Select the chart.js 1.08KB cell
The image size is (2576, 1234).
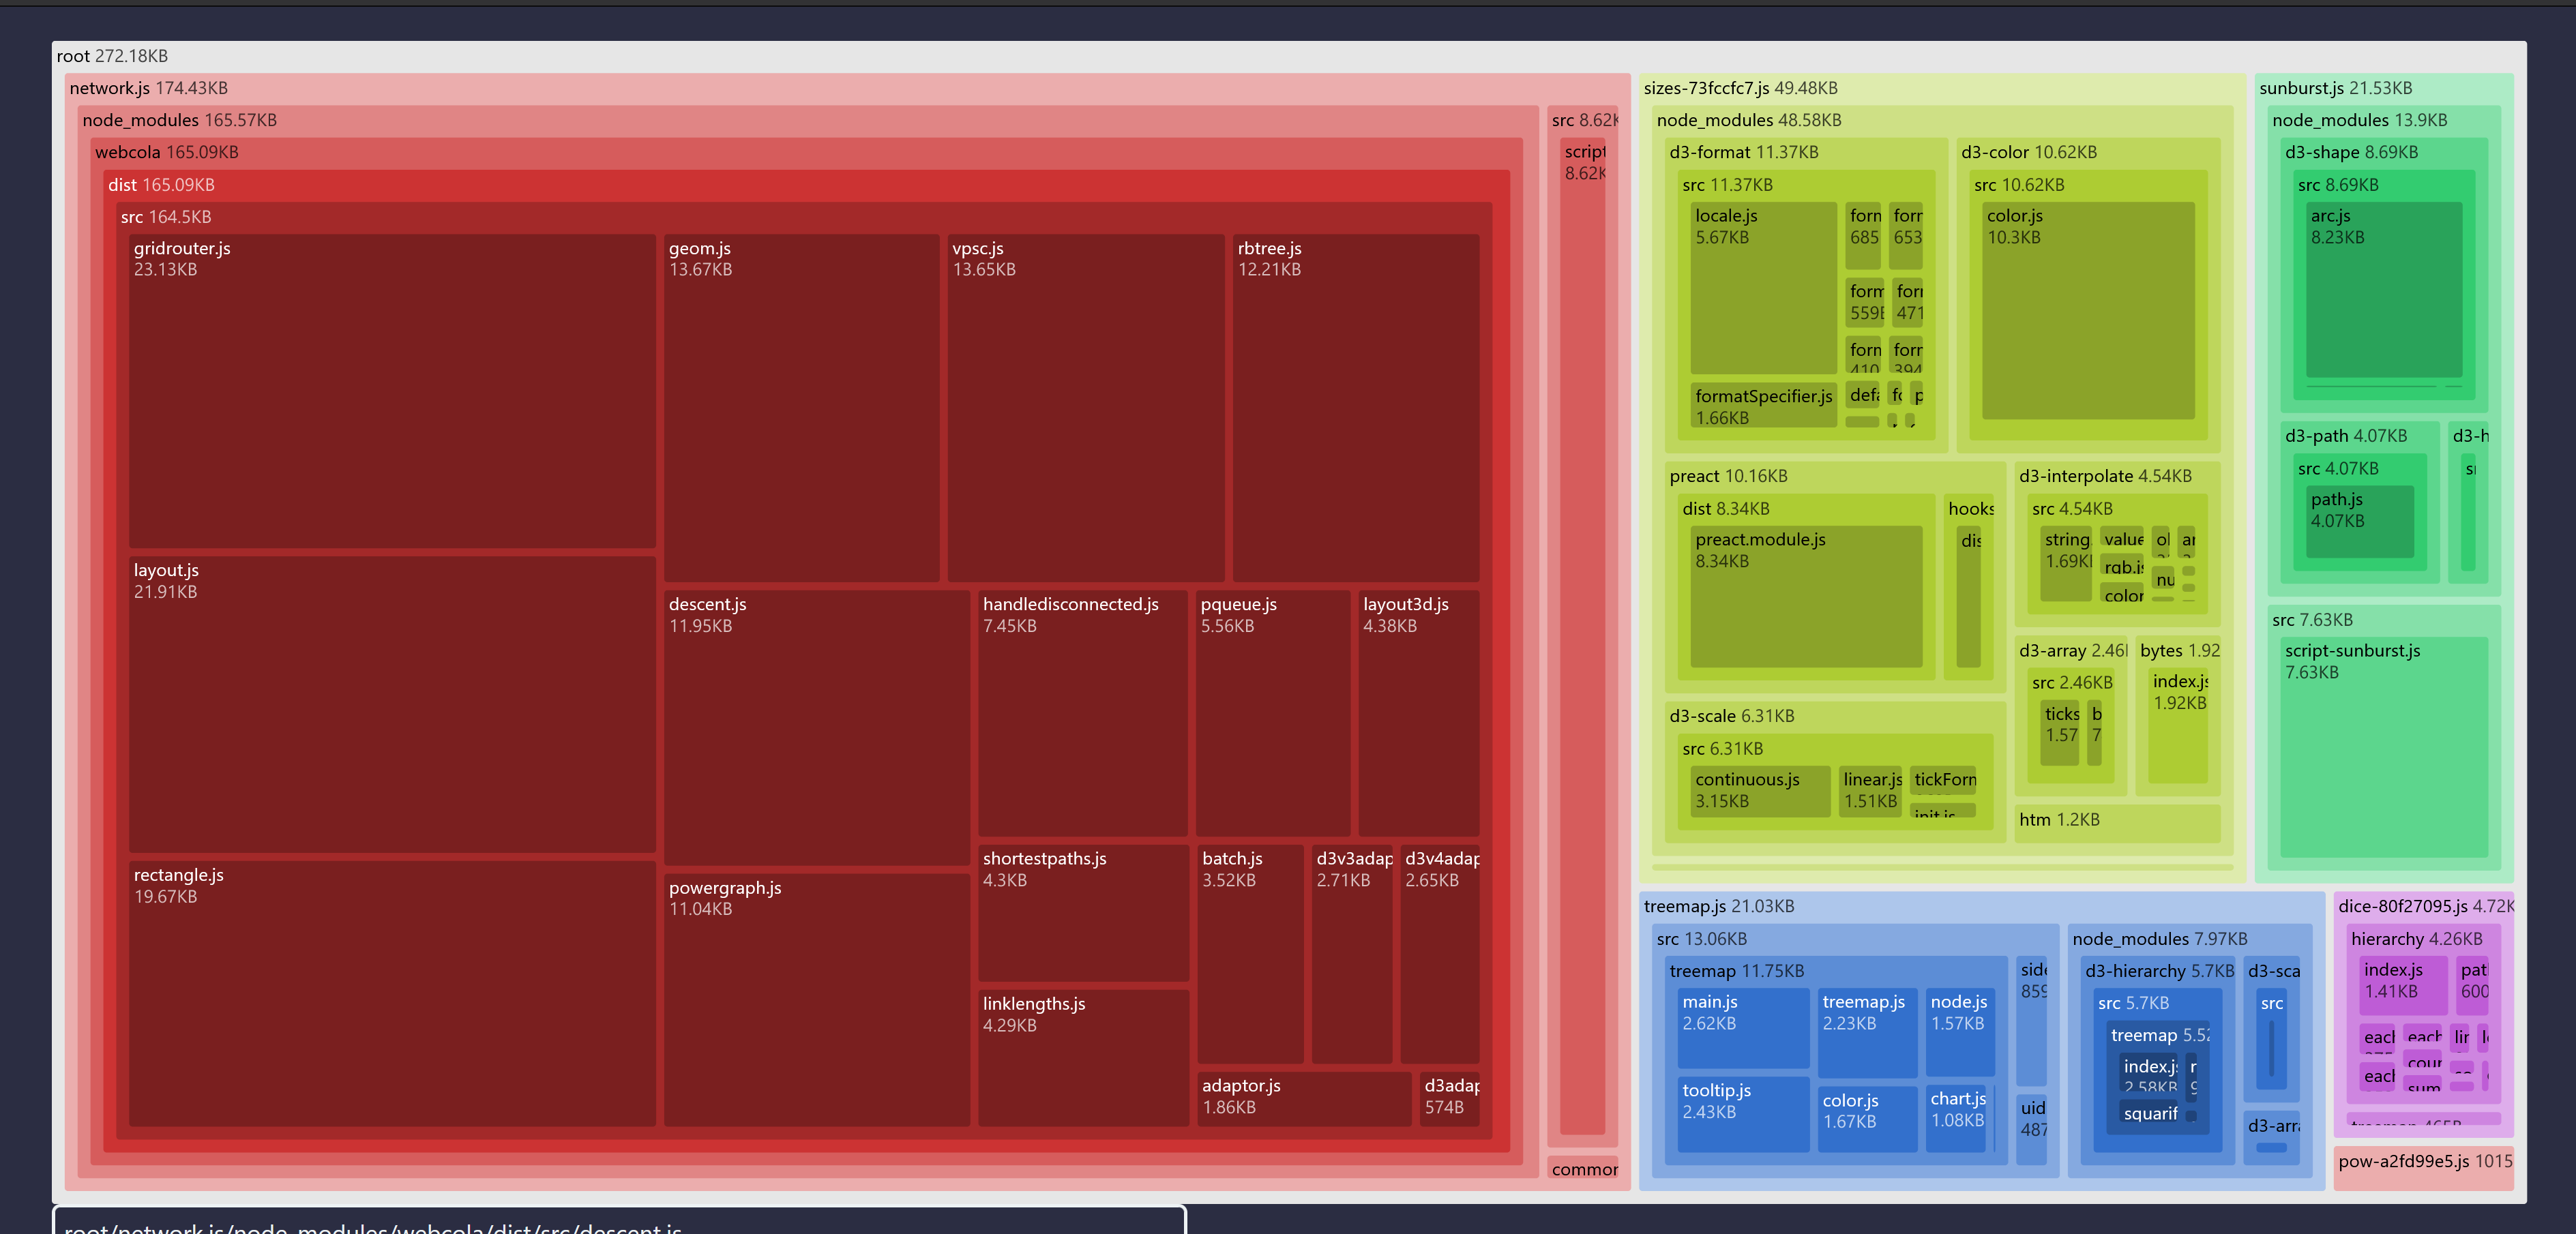[1957, 1119]
